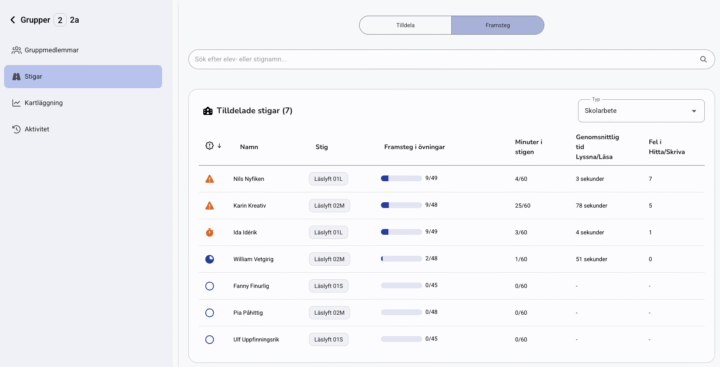Click the progress pie icon for William Vetgirig
Viewport: 720px width, 367px height.
(x=209, y=259)
